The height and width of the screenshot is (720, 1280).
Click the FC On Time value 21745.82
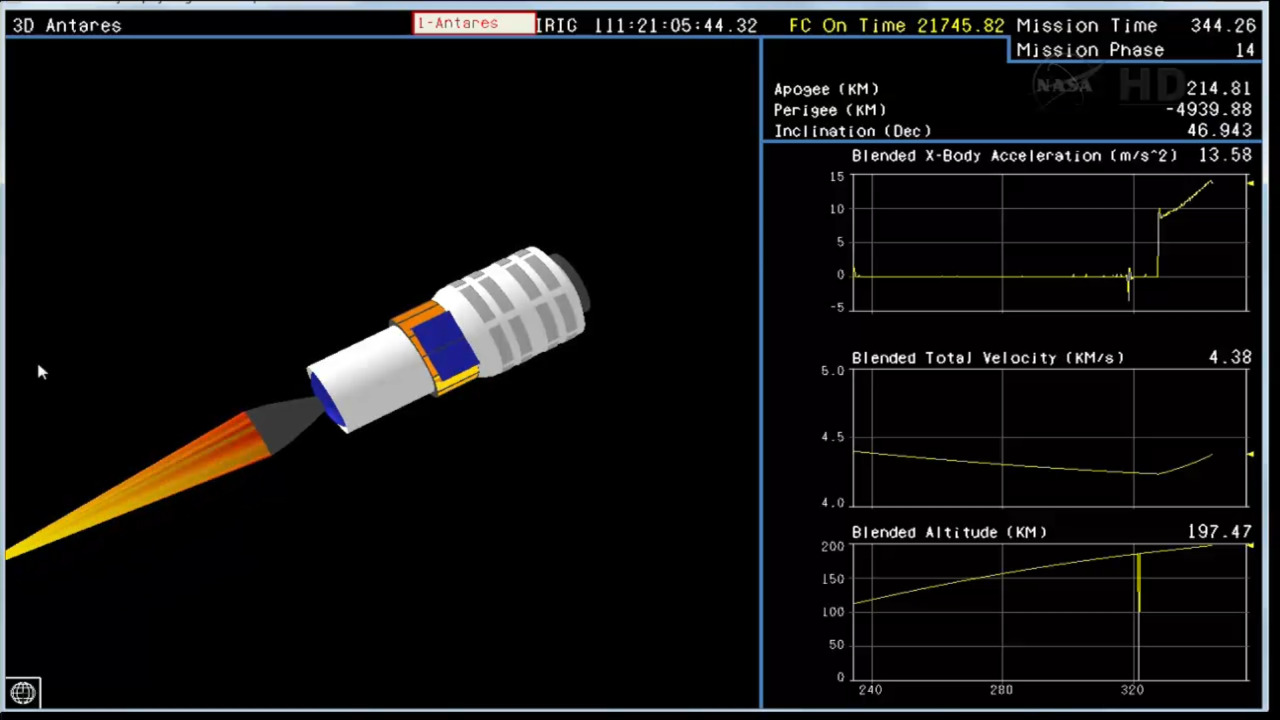pyautogui.click(x=960, y=25)
